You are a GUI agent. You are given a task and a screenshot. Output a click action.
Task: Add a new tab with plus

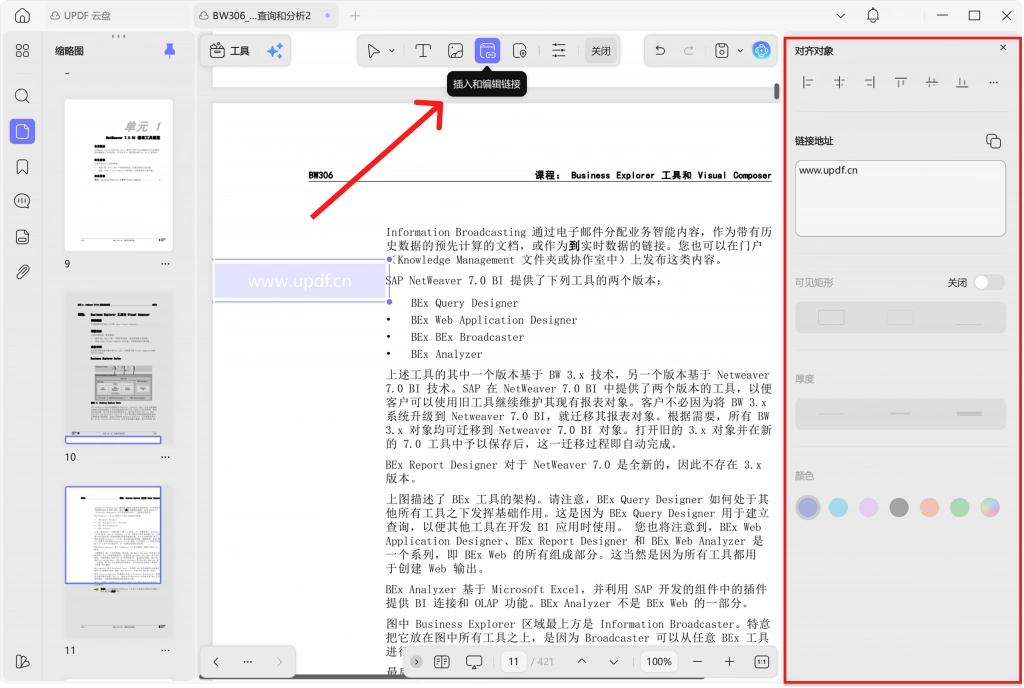(355, 16)
